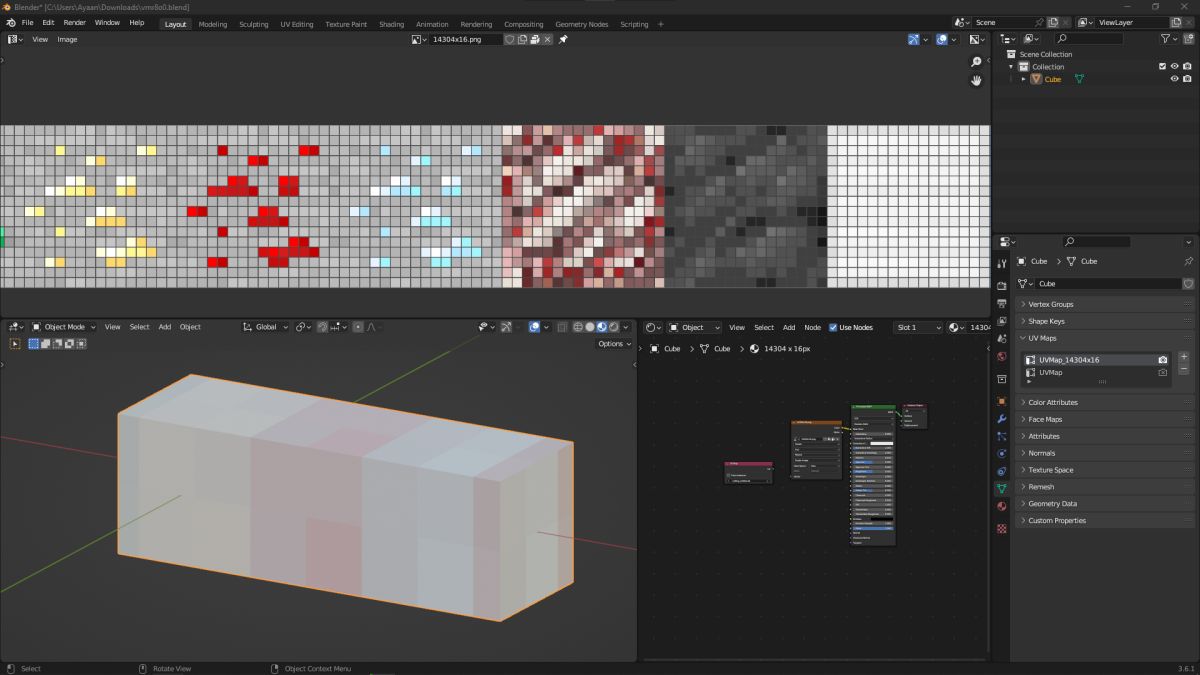Click the zoom magnifier in image editor
The height and width of the screenshot is (675, 1200).
[976, 62]
